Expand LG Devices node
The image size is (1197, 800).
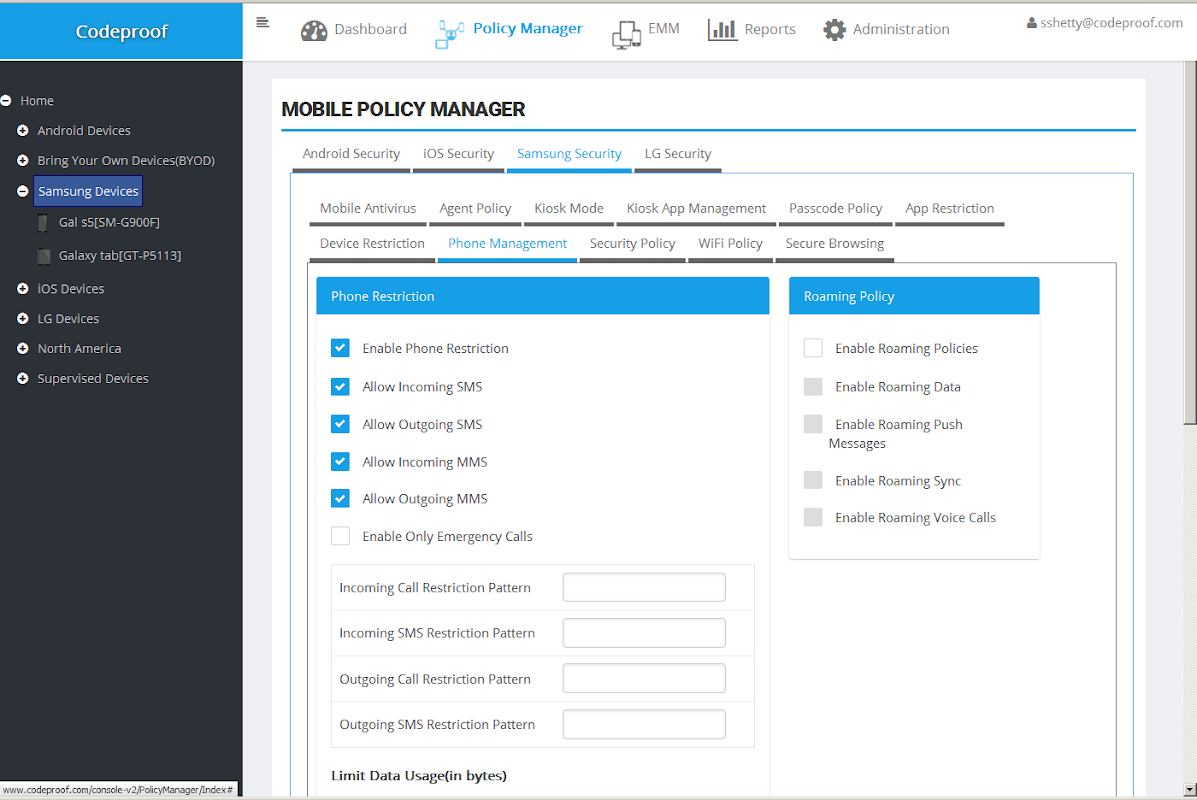(x=23, y=318)
